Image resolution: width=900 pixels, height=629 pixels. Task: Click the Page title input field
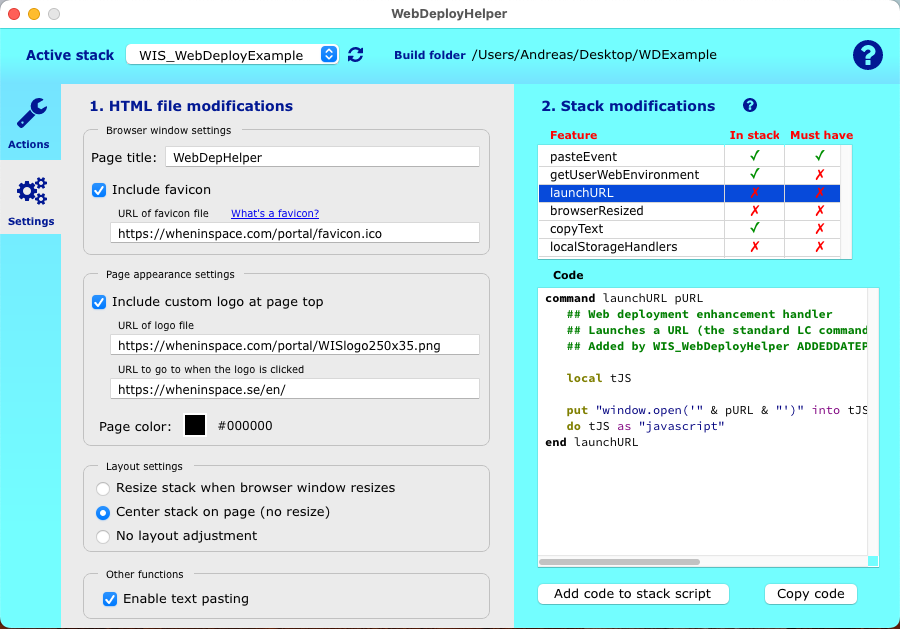point(322,157)
